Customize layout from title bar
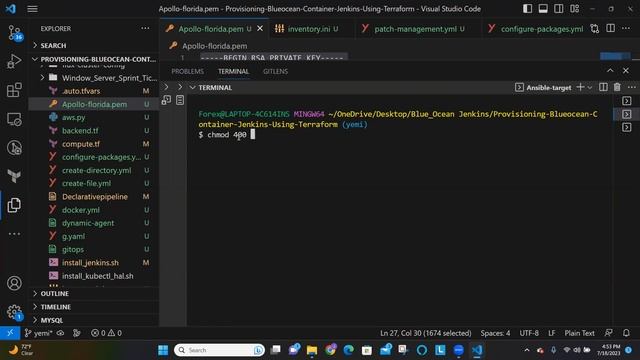Screen dimensions: 640x360 coord(574,9)
